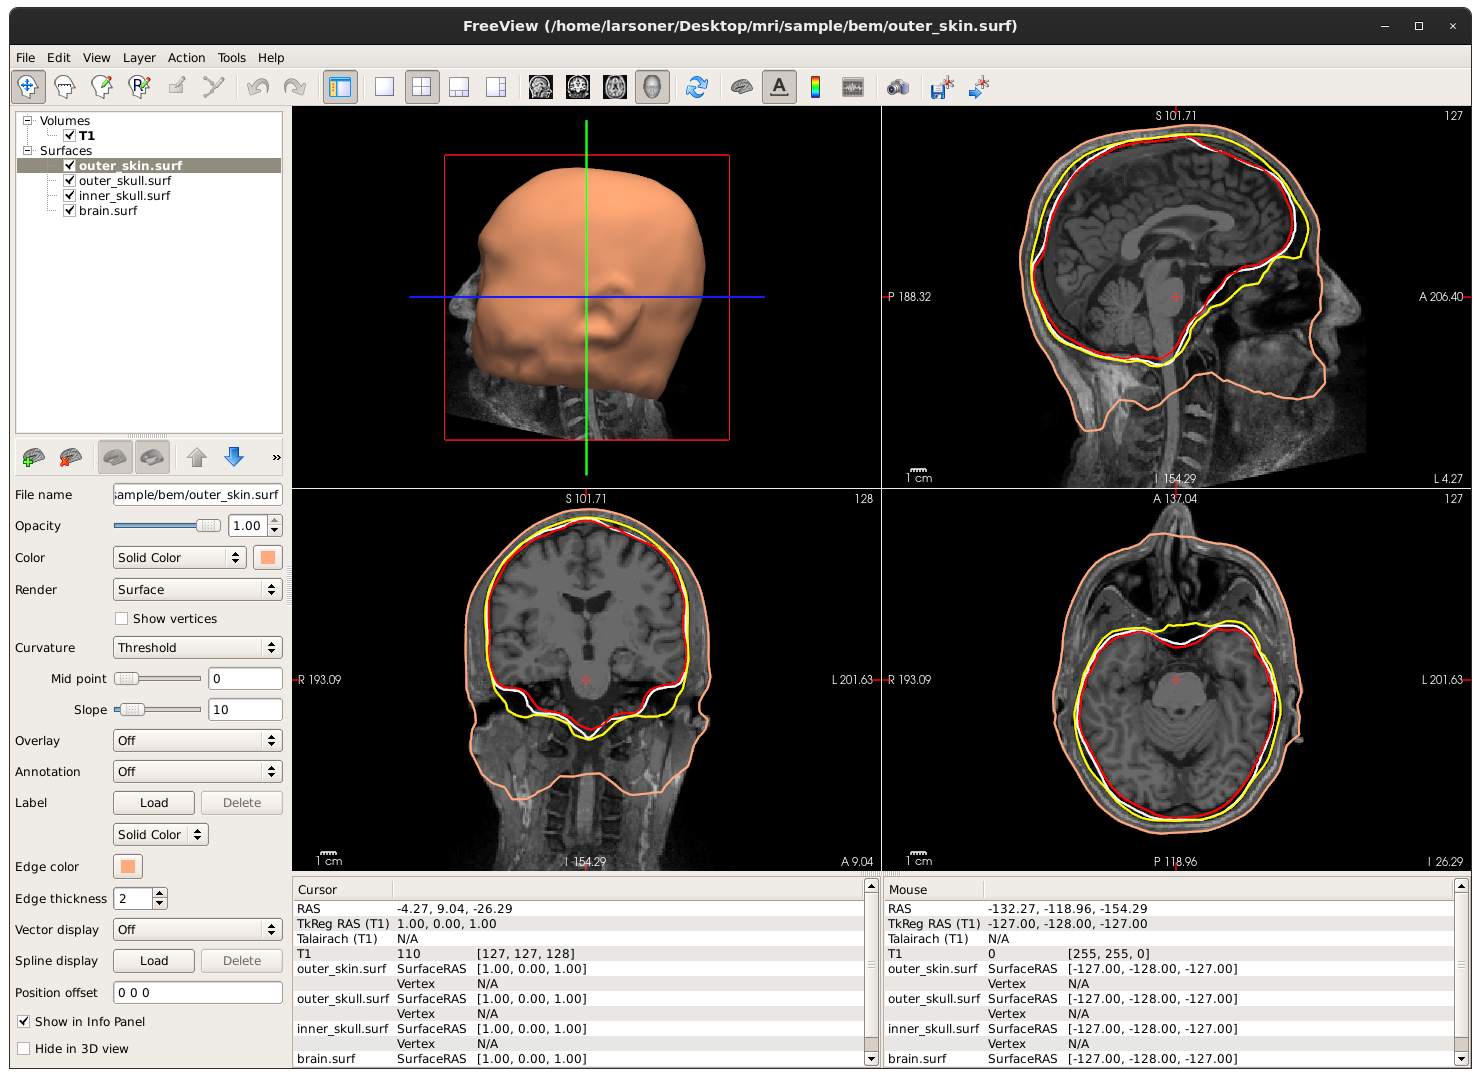Click Close Surface brain icon with red X
The image size is (1481, 1078).
[70, 457]
